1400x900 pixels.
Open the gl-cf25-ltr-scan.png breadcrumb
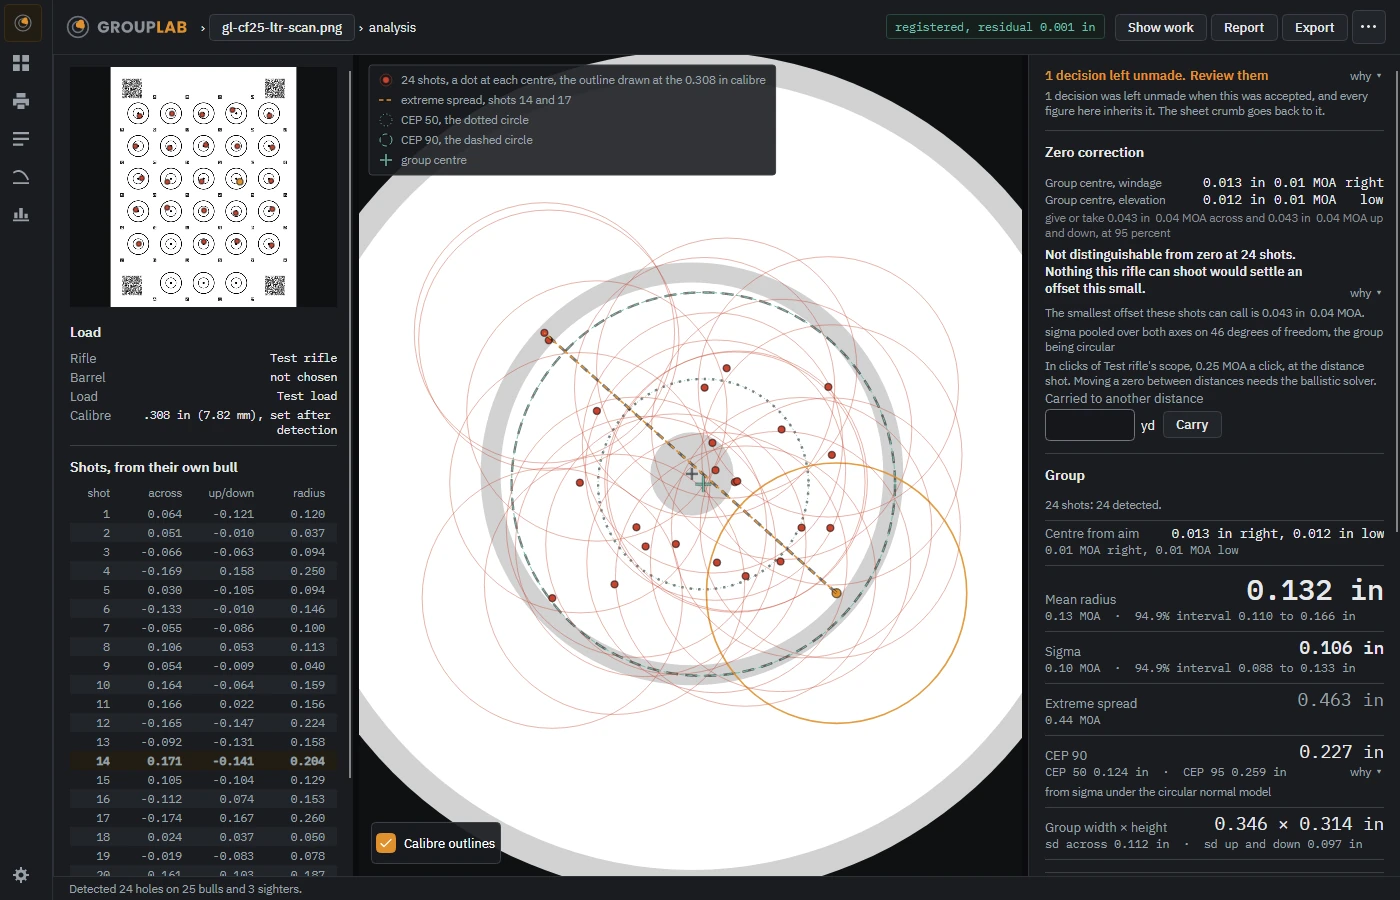[x=282, y=27]
